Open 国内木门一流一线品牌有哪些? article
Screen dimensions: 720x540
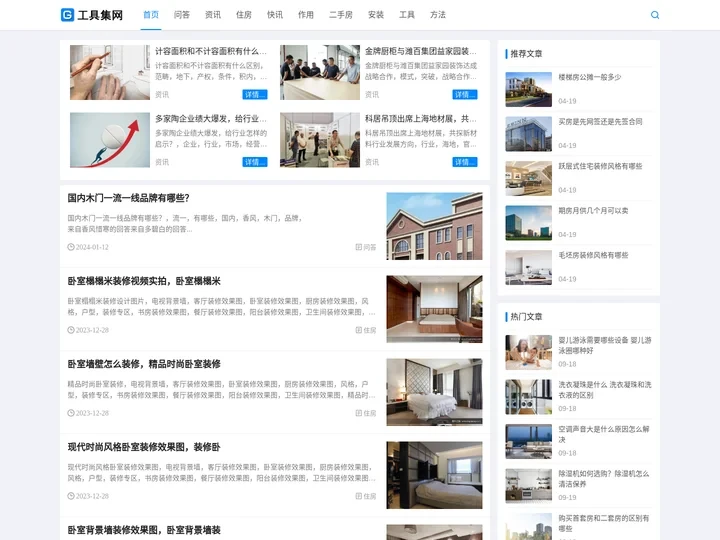coord(129,198)
